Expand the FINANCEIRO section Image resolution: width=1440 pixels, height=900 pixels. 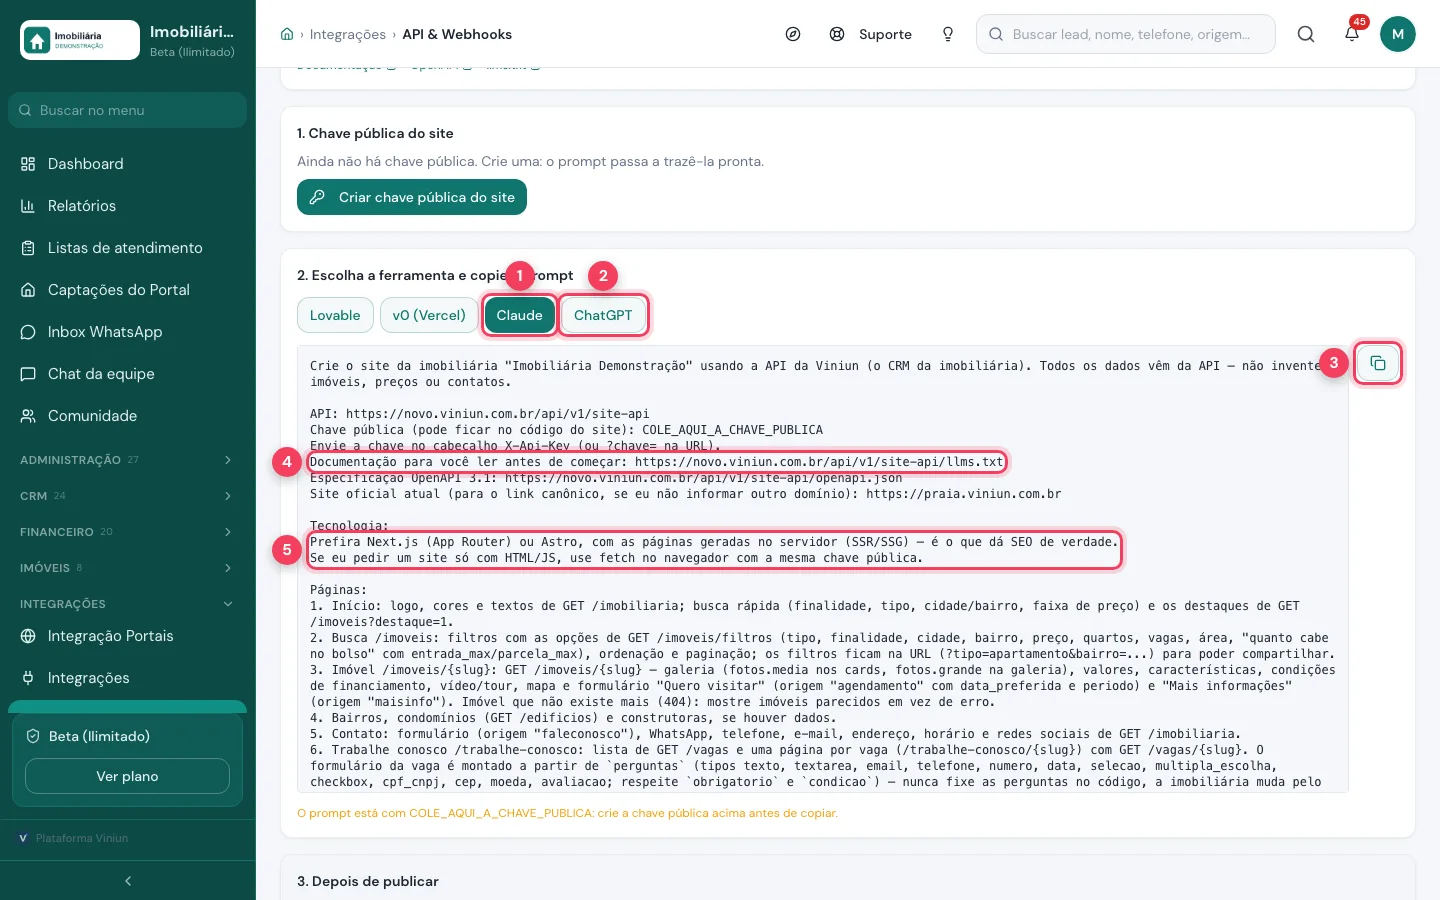[128, 532]
